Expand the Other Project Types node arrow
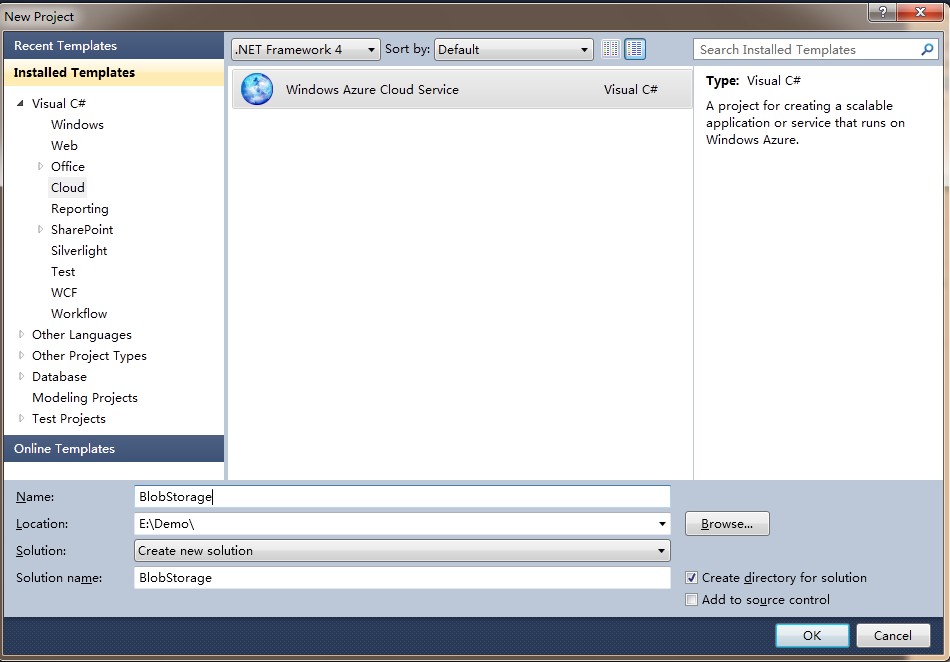The width and height of the screenshot is (950, 662). point(21,356)
